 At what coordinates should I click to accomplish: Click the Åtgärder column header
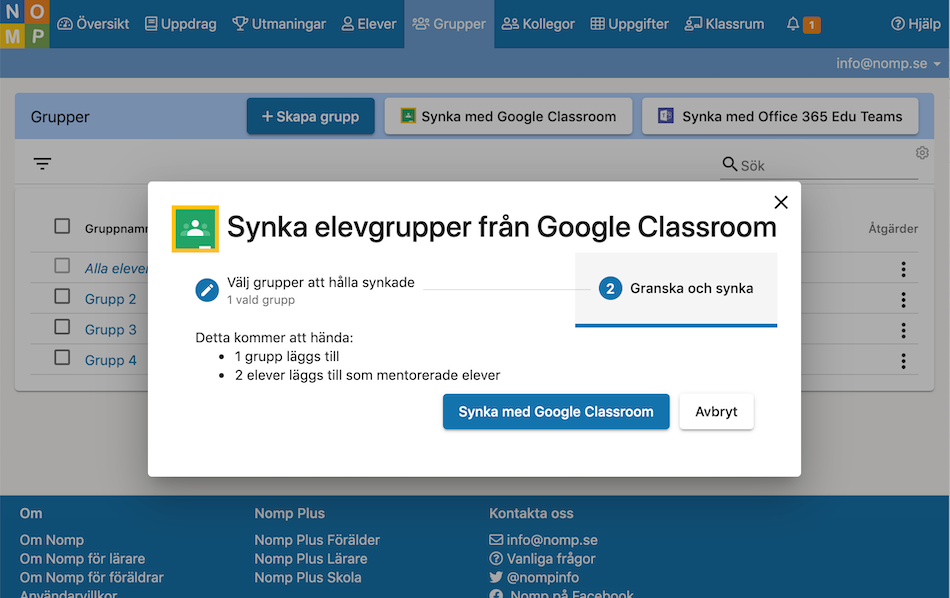click(893, 228)
